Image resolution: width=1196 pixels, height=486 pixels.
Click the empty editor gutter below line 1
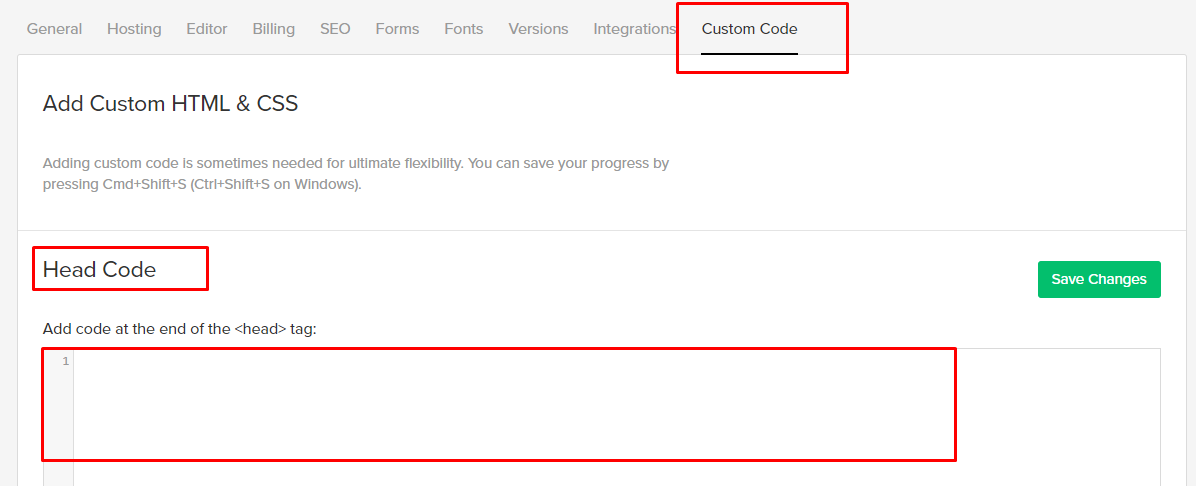click(x=58, y=430)
